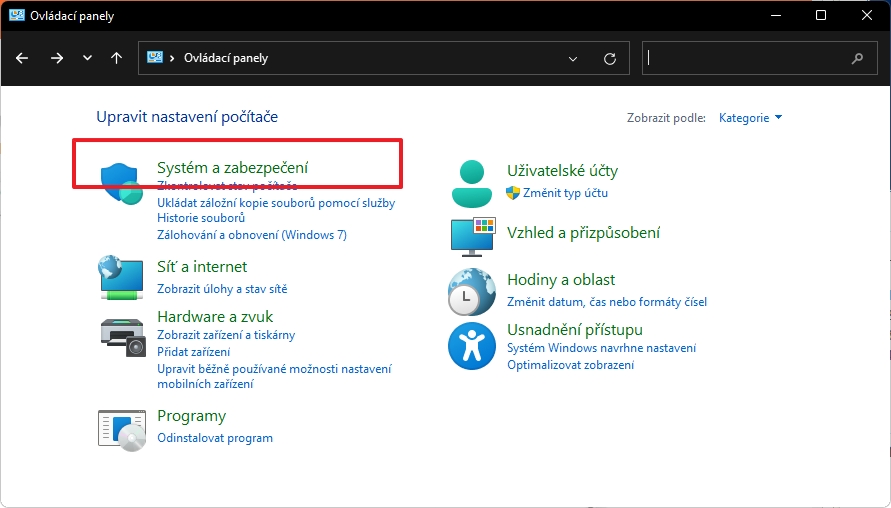
Task: Go forward with the right arrow
Action: pyautogui.click(x=56, y=58)
